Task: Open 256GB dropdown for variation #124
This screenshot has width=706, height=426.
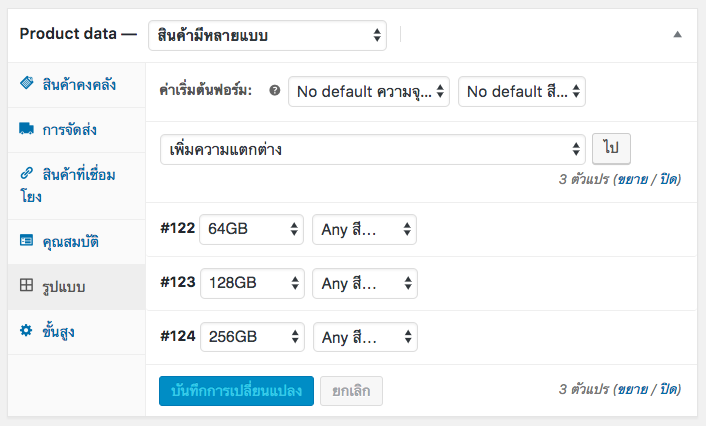Action: [x=252, y=337]
